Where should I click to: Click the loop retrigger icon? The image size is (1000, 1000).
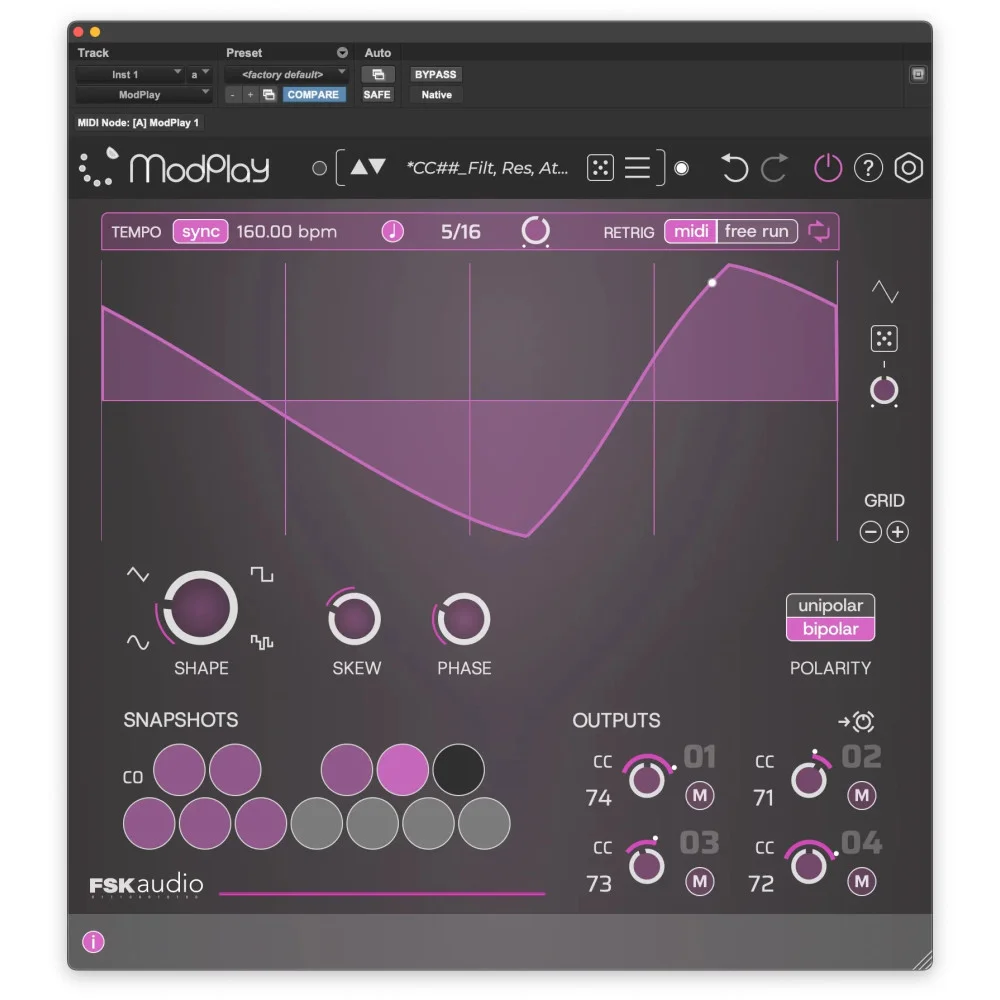pos(819,231)
